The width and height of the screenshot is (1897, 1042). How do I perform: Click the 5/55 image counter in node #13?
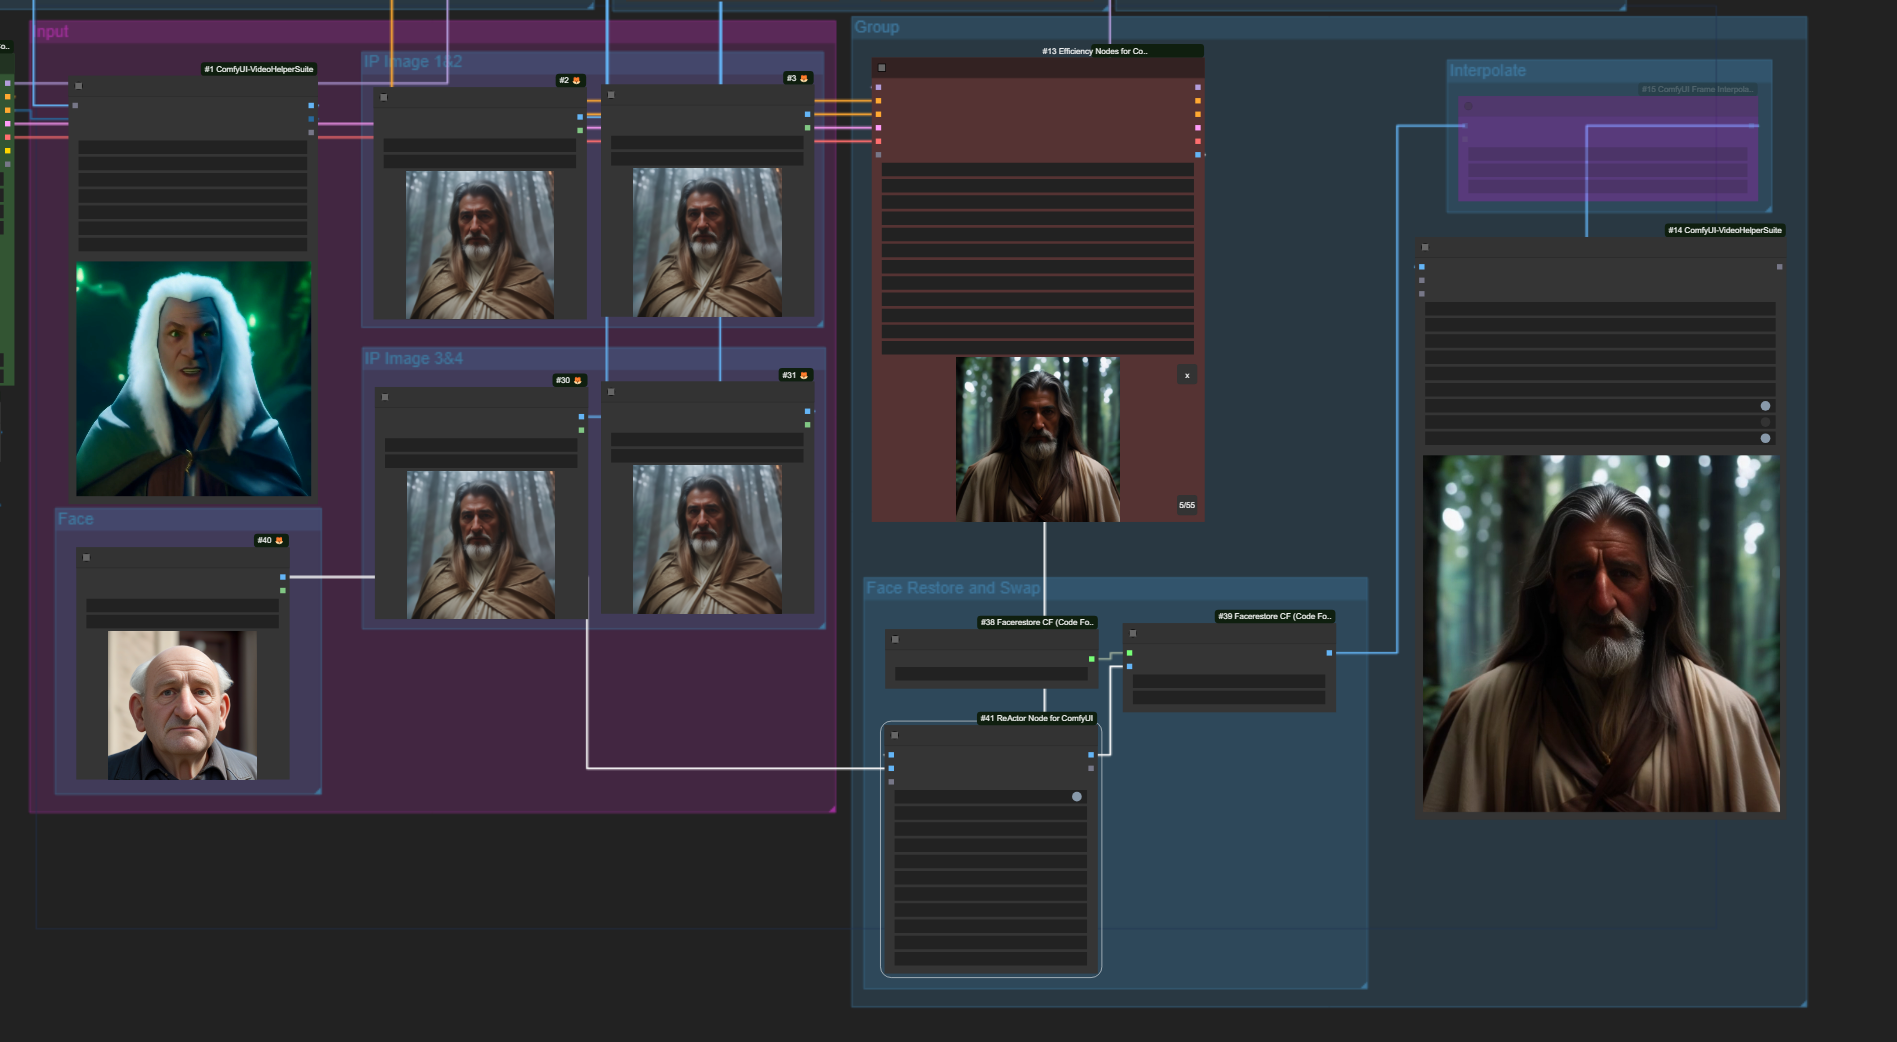pyautogui.click(x=1186, y=505)
